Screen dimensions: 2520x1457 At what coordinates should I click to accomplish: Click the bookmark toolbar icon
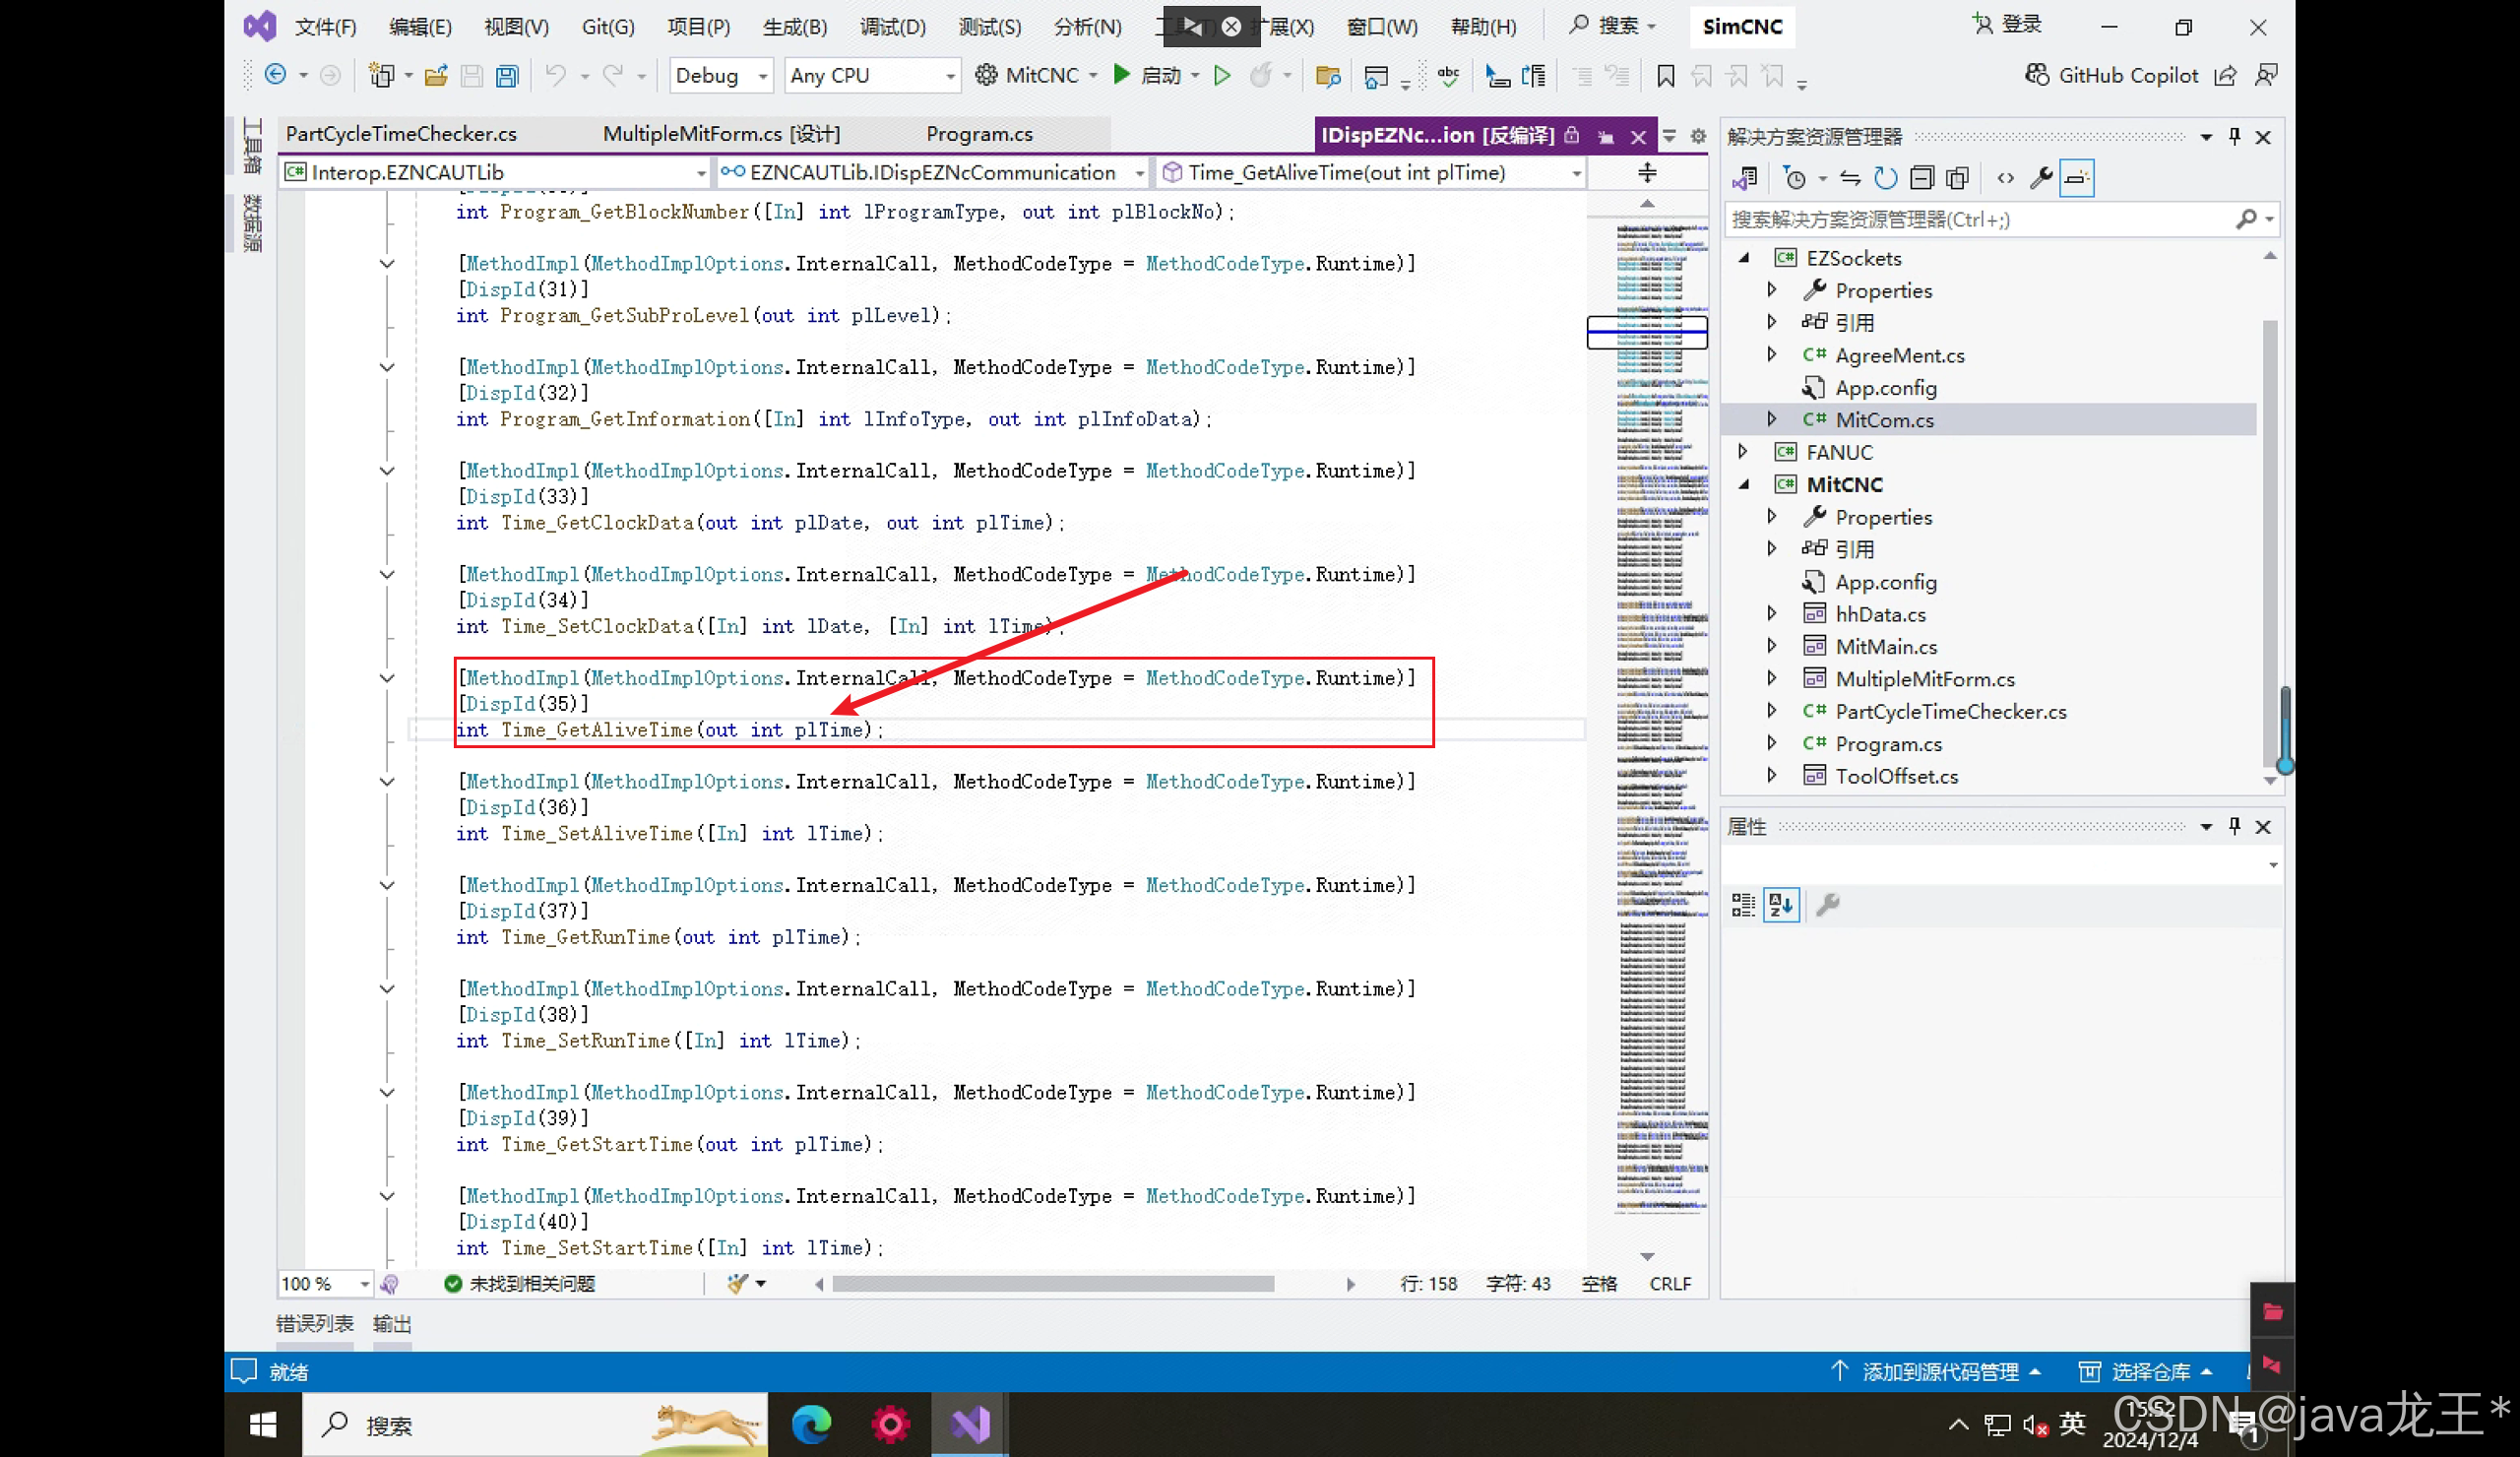click(x=1665, y=76)
